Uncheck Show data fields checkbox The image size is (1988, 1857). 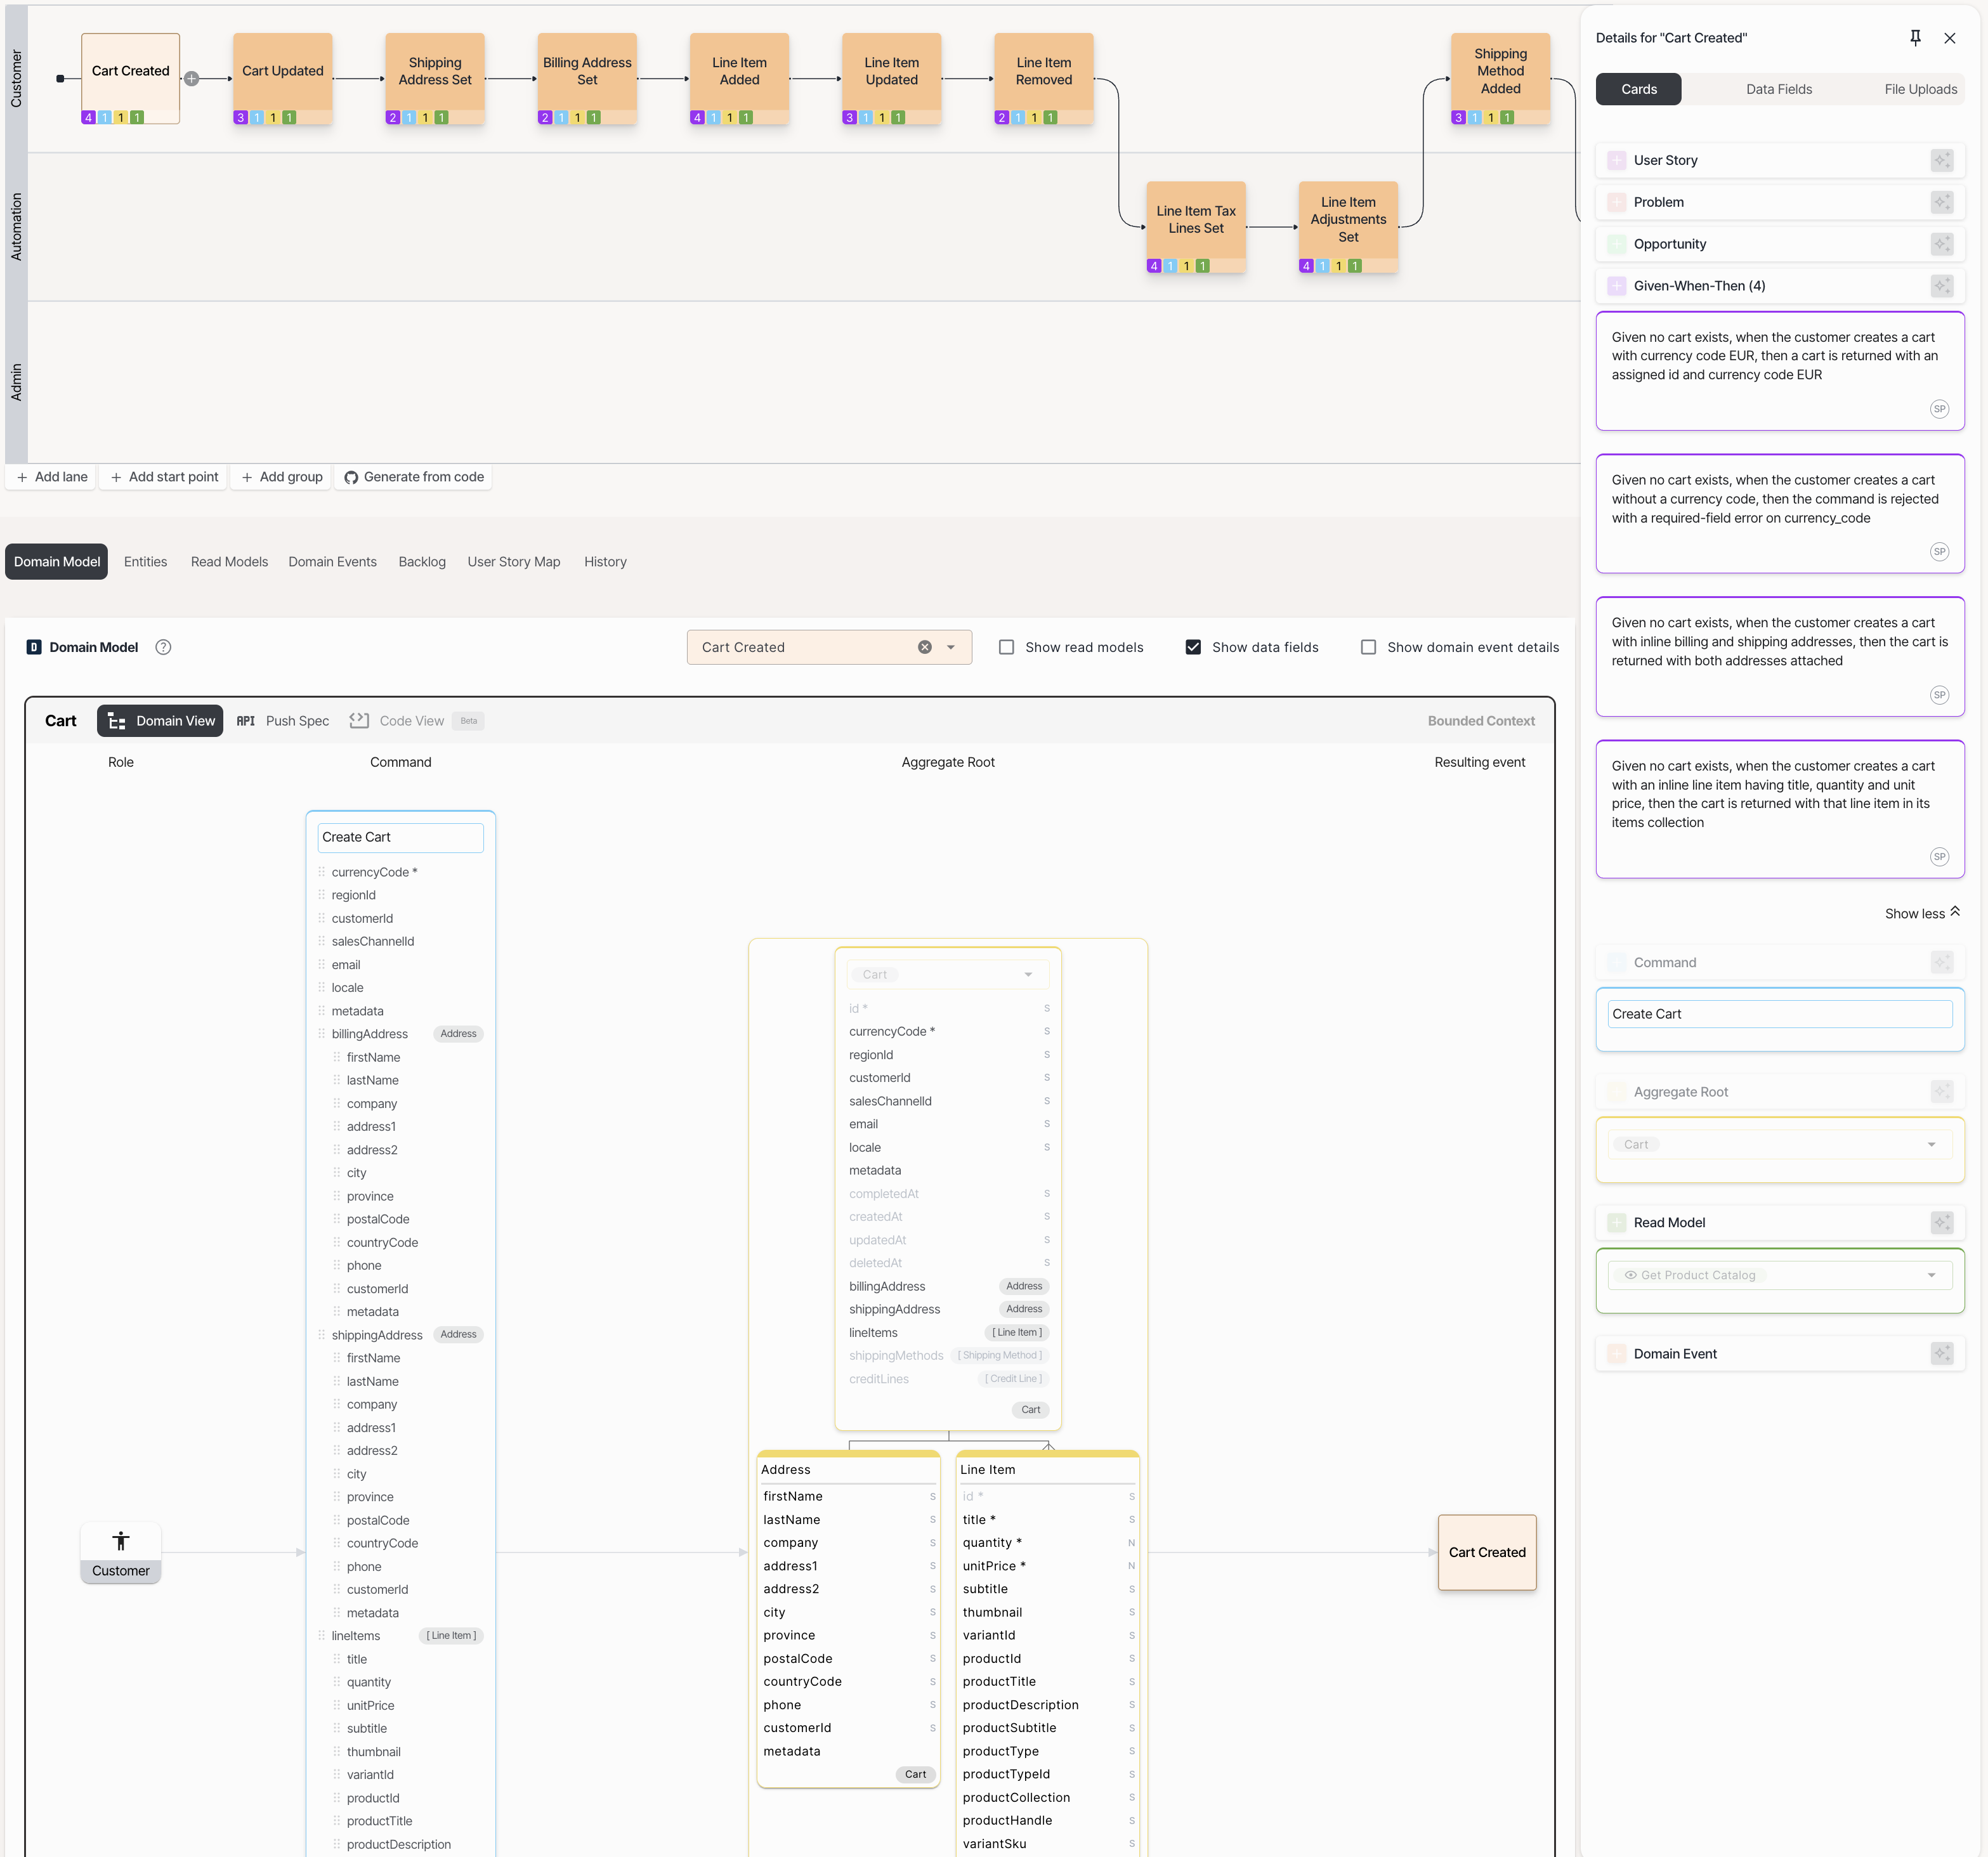pyautogui.click(x=1193, y=647)
